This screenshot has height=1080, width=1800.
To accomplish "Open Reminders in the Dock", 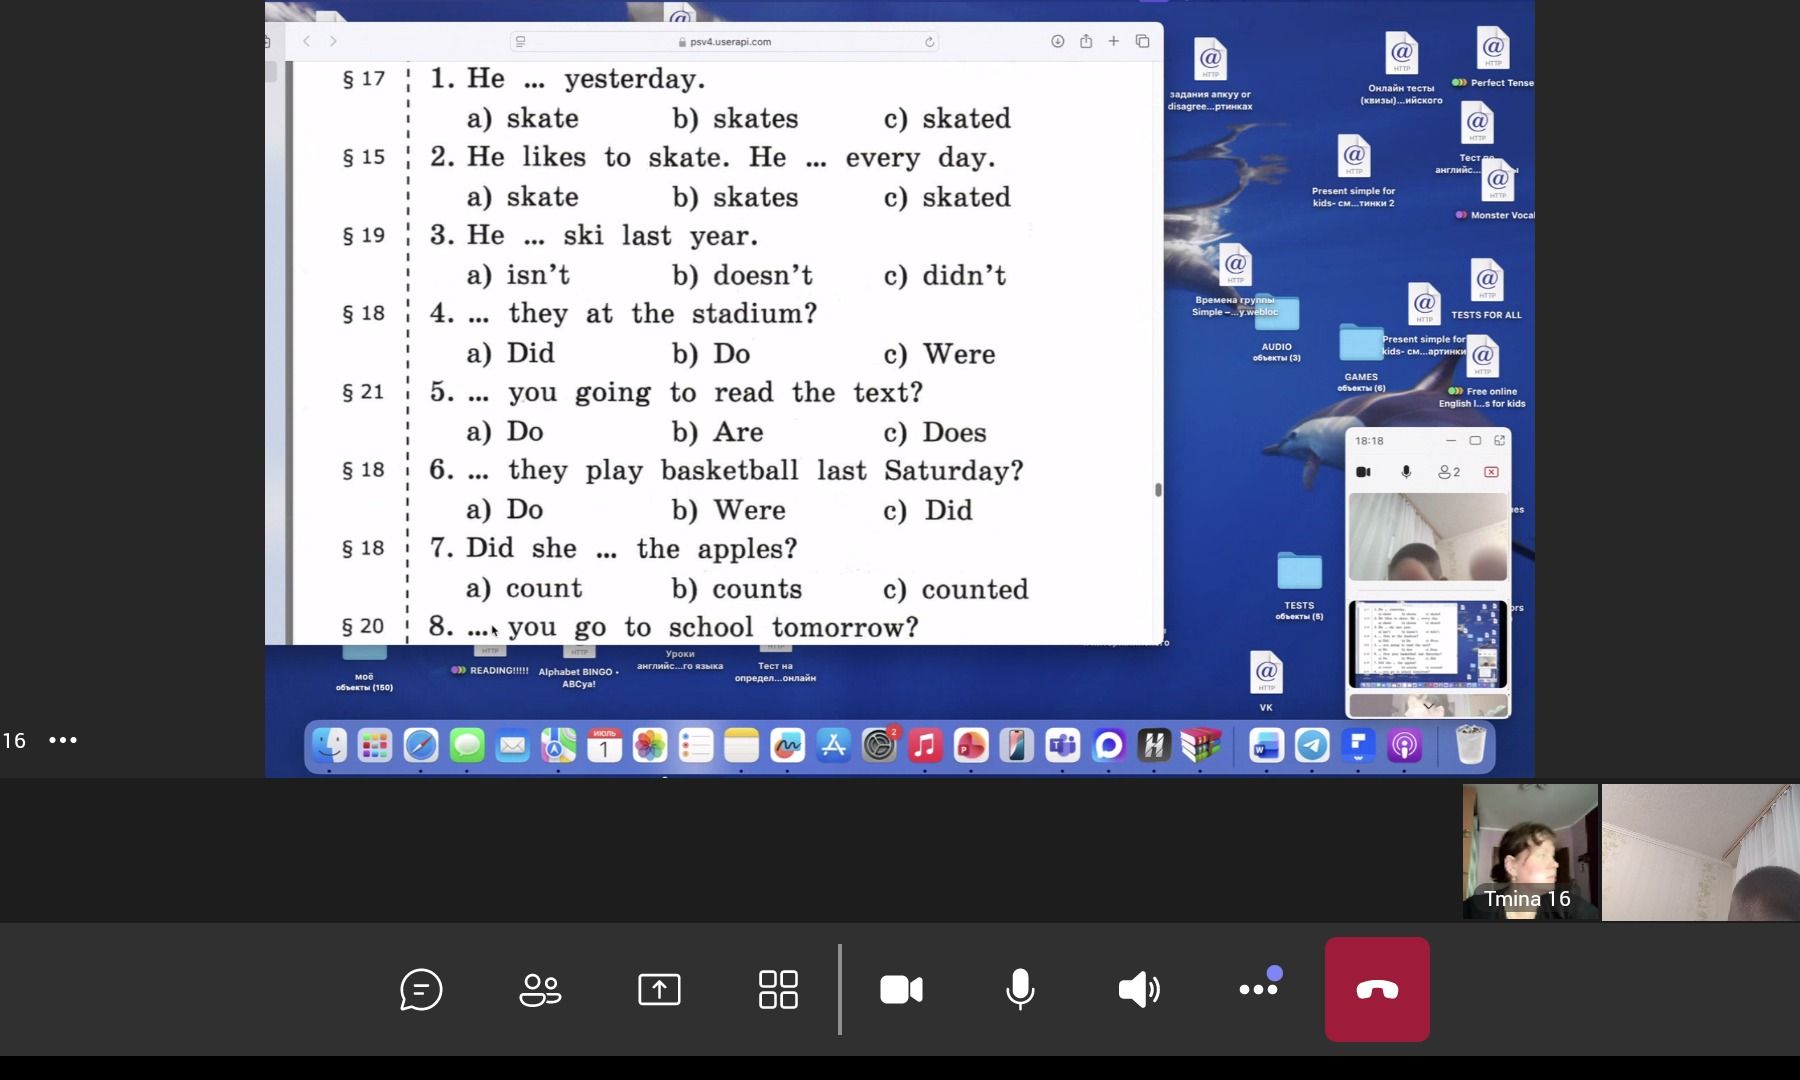I will tap(696, 745).
